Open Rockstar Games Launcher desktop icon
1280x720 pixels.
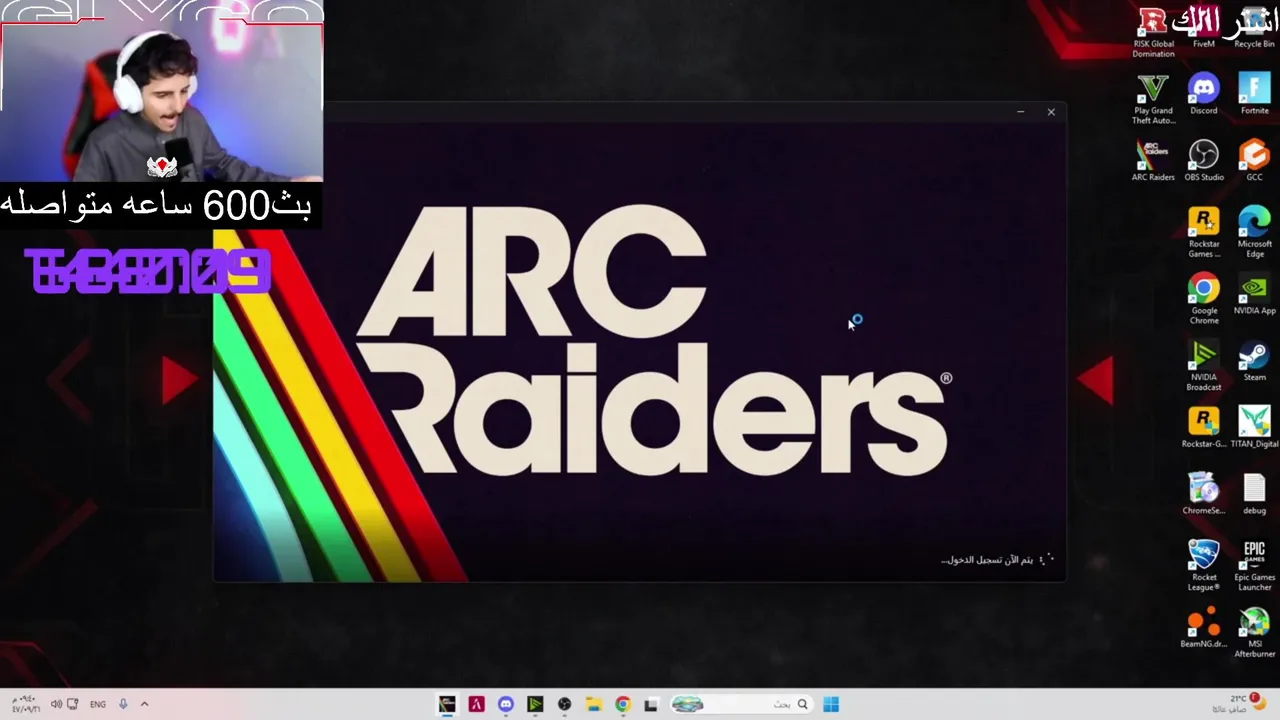click(x=1204, y=233)
